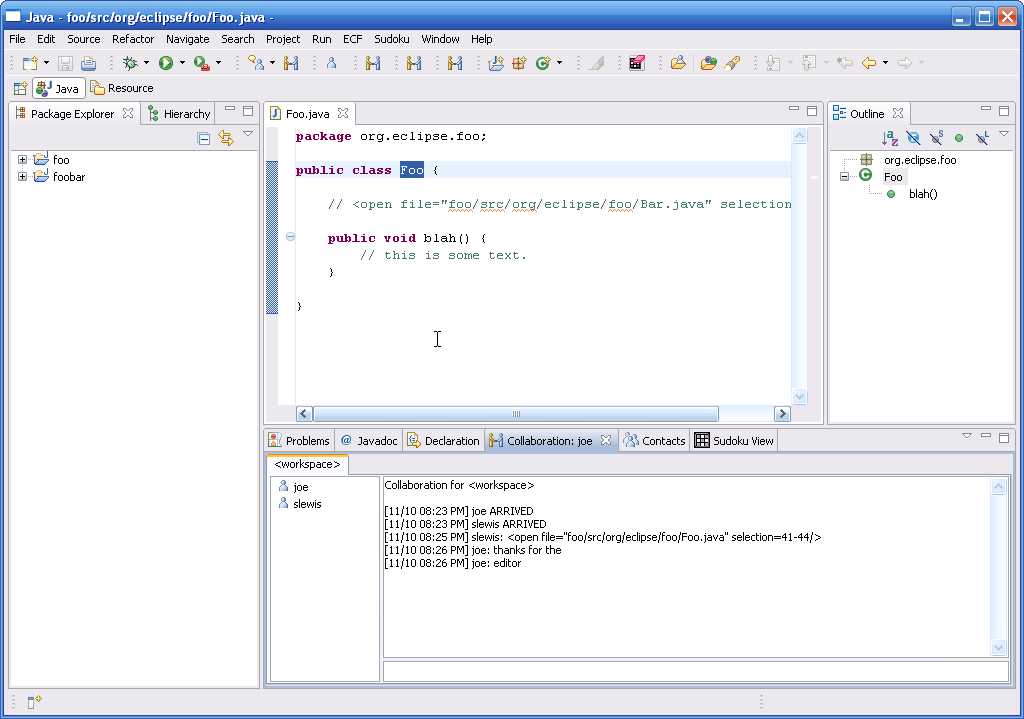
Task: Toggle Hide Local Types in Outline
Action: (982, 138)
